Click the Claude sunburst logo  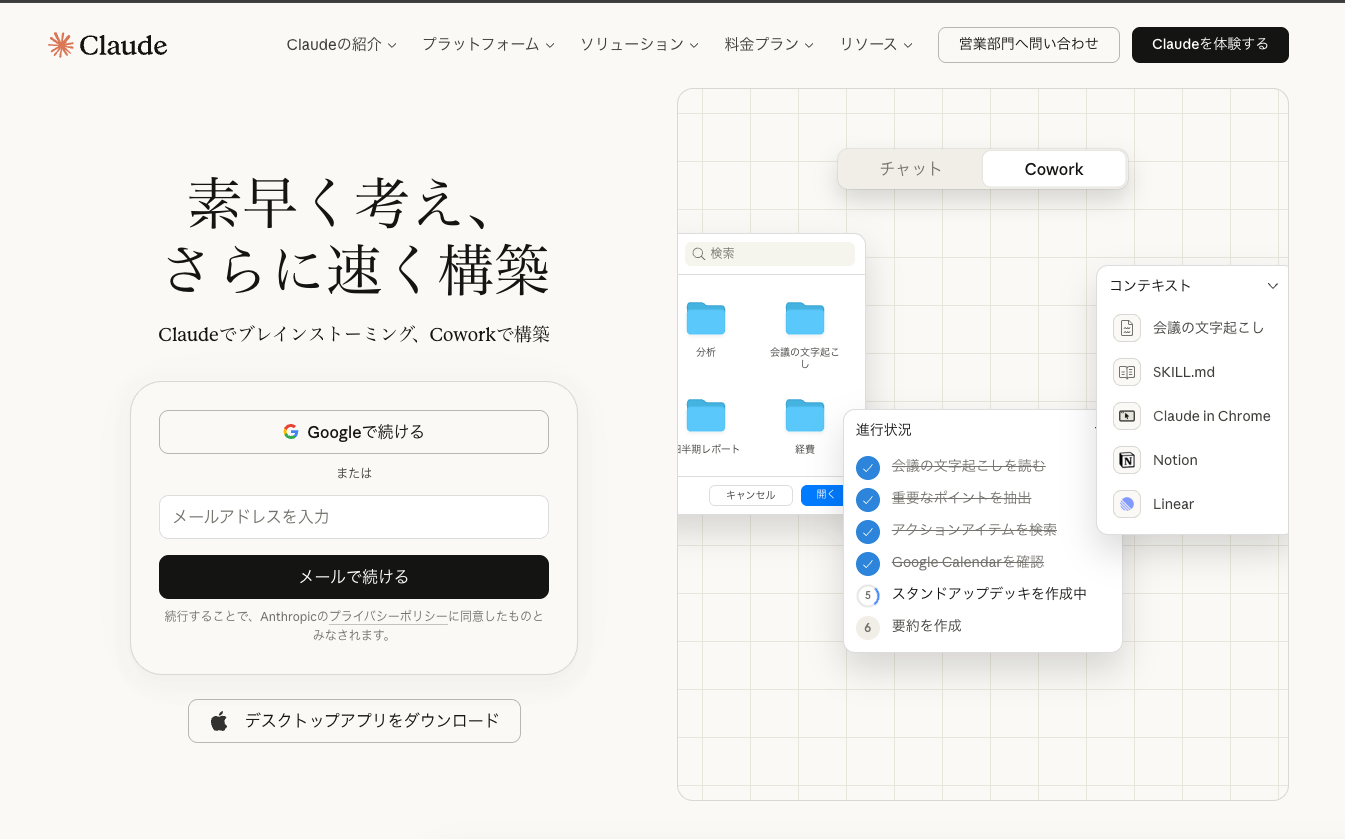(61, 44)
